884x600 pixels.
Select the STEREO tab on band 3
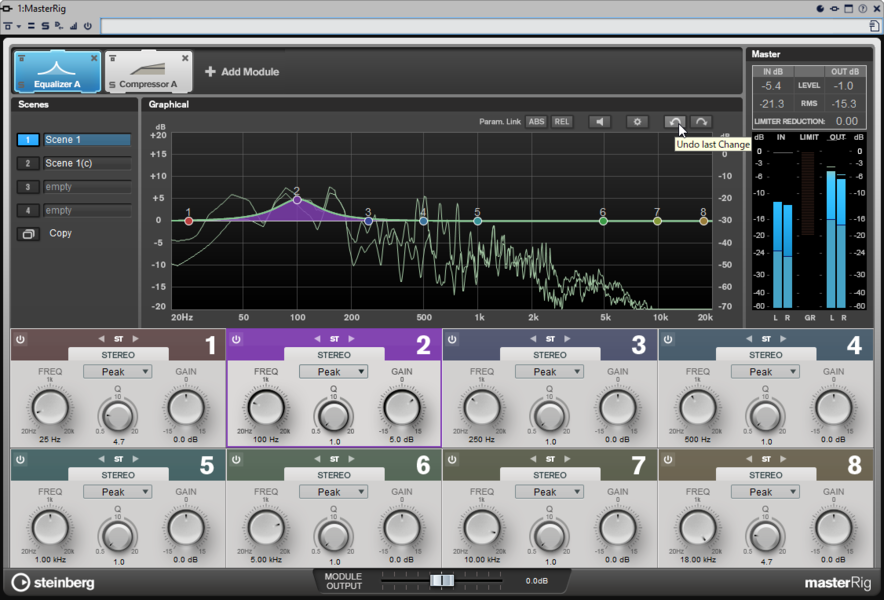point(550,355)
